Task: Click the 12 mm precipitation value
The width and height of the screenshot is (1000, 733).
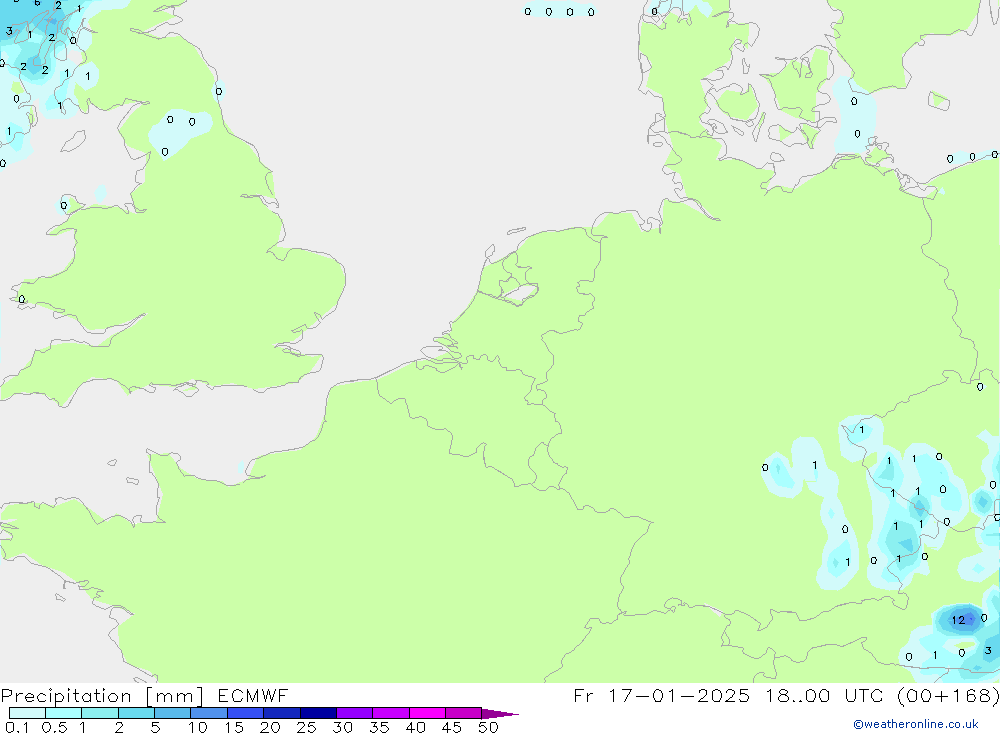Action: click(x=958, y=620)
